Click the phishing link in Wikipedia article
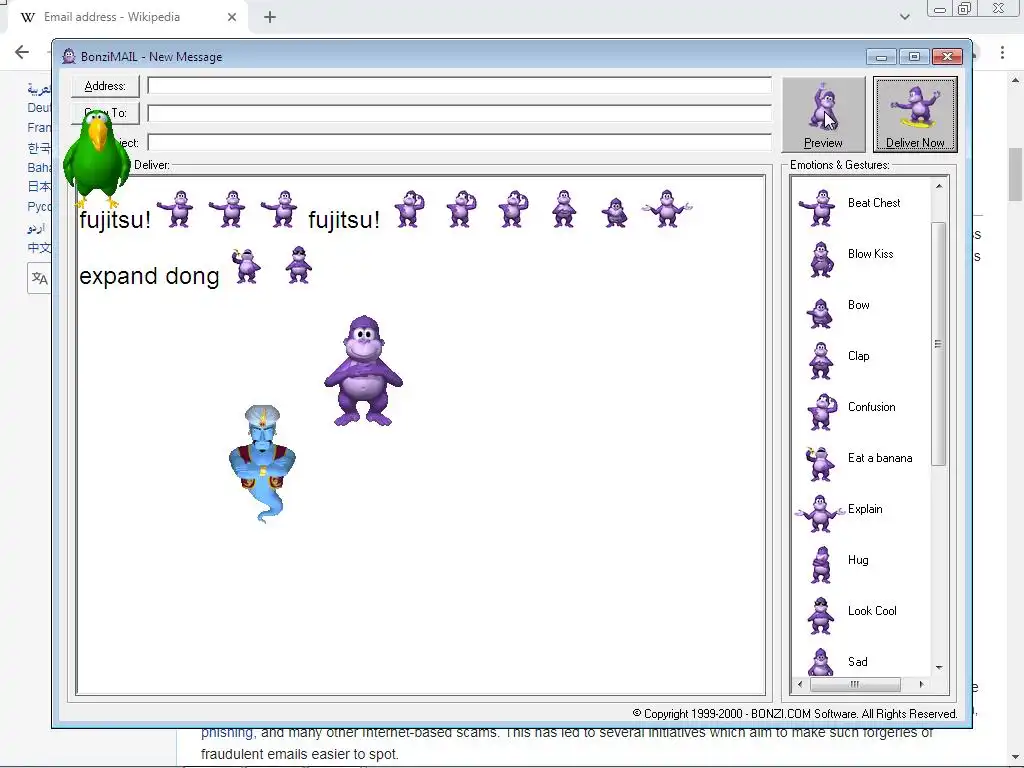 [226, 732]
